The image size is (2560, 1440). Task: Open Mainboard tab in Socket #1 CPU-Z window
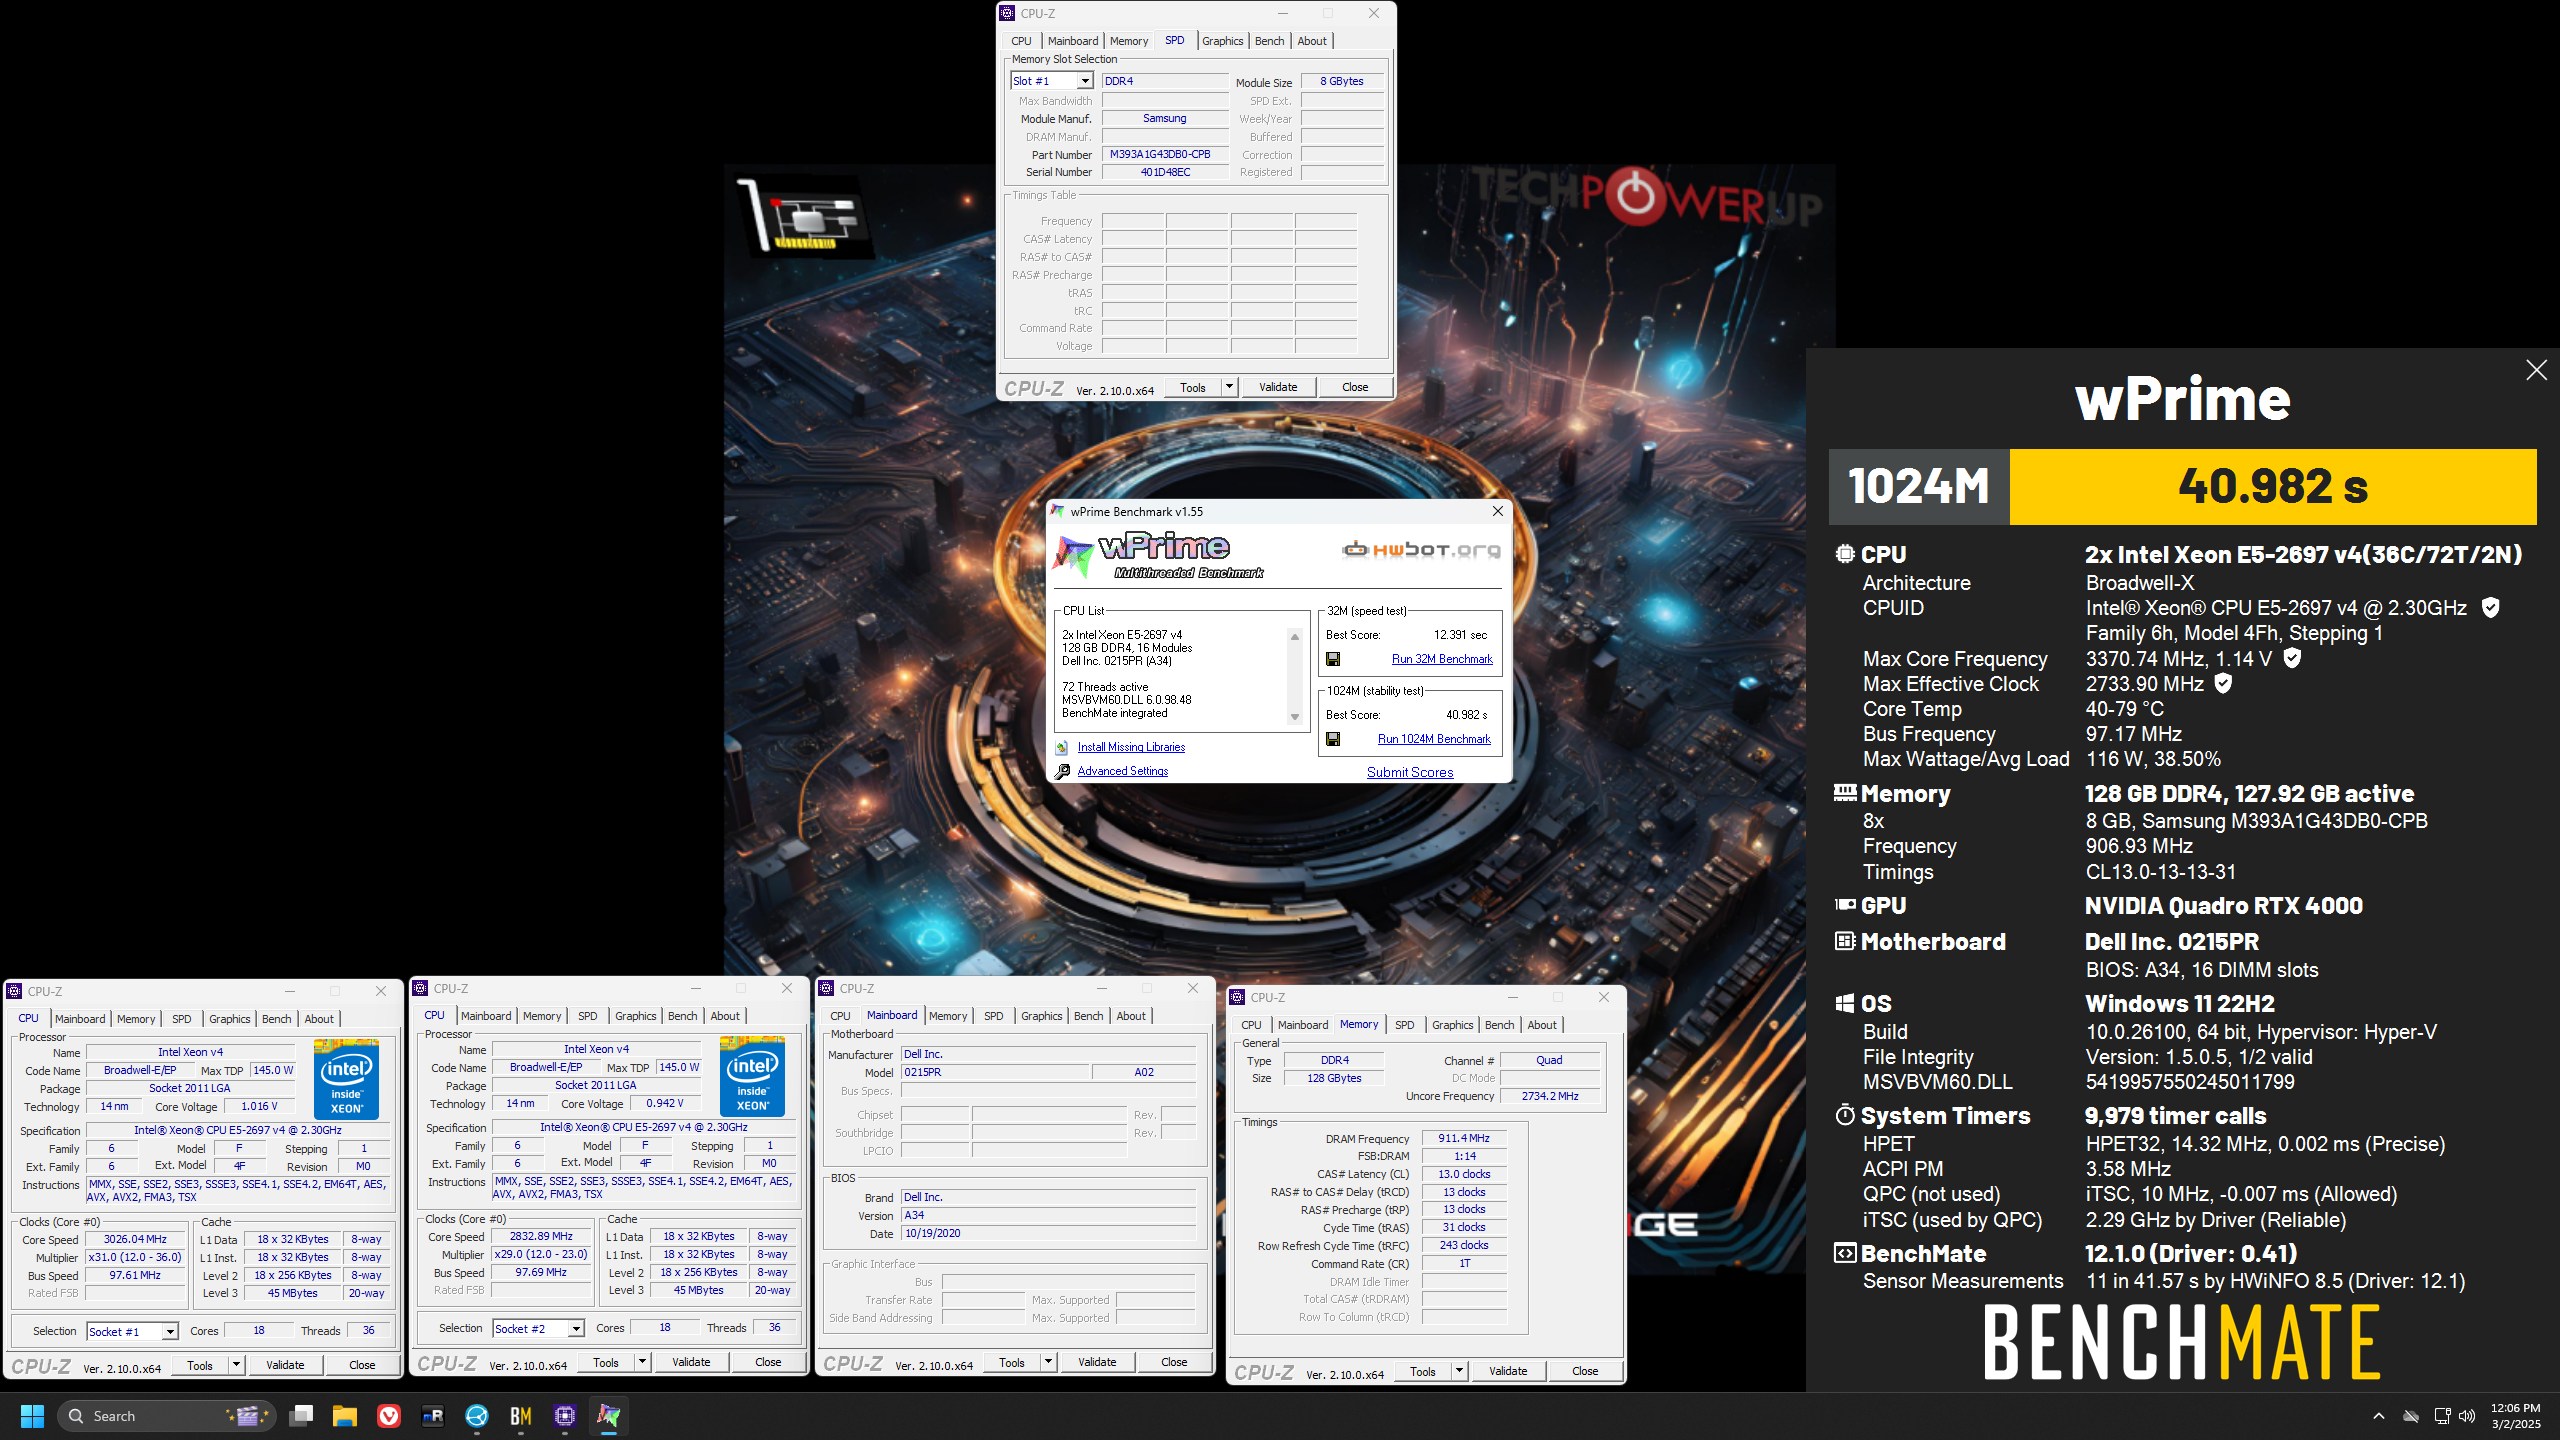tap(80, 1019)
